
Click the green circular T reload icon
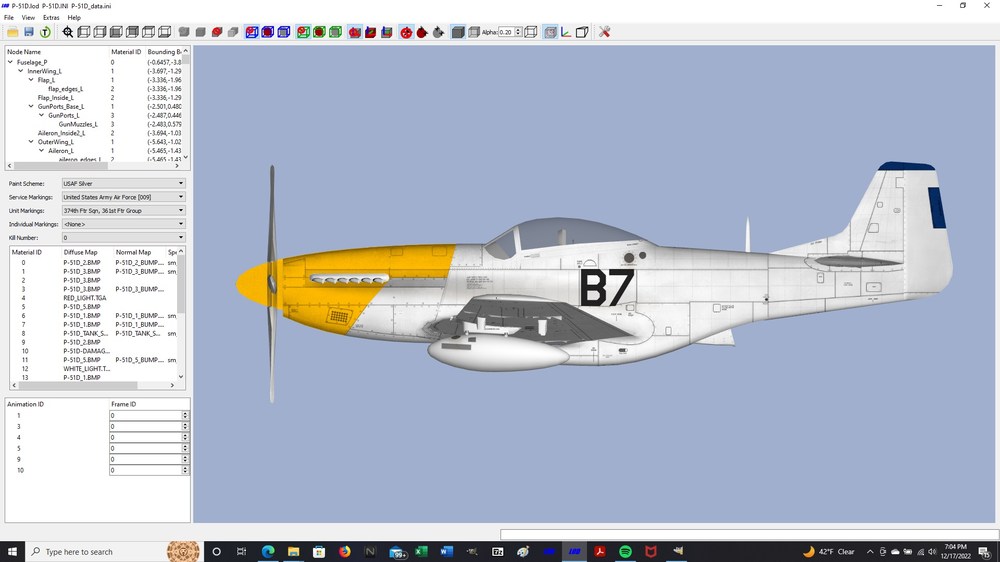[45, 32]
